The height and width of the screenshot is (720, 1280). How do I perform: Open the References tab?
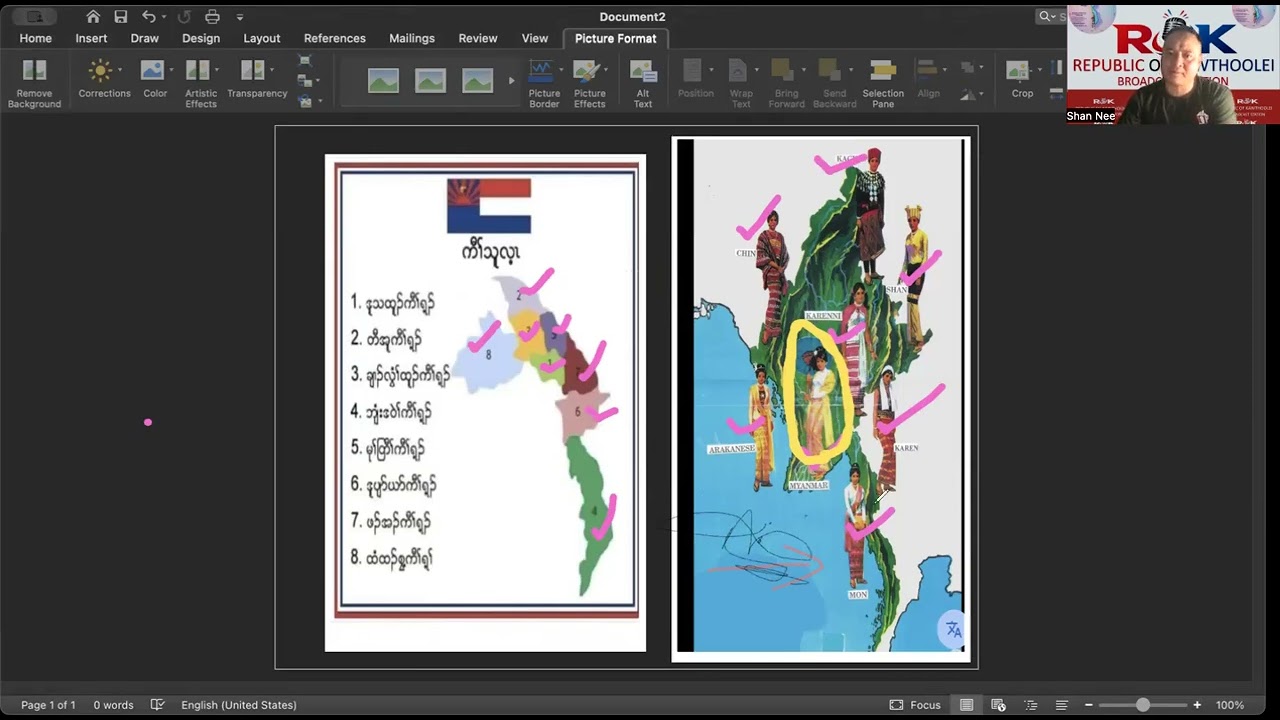pyautogui.click(x=335, y=38)
